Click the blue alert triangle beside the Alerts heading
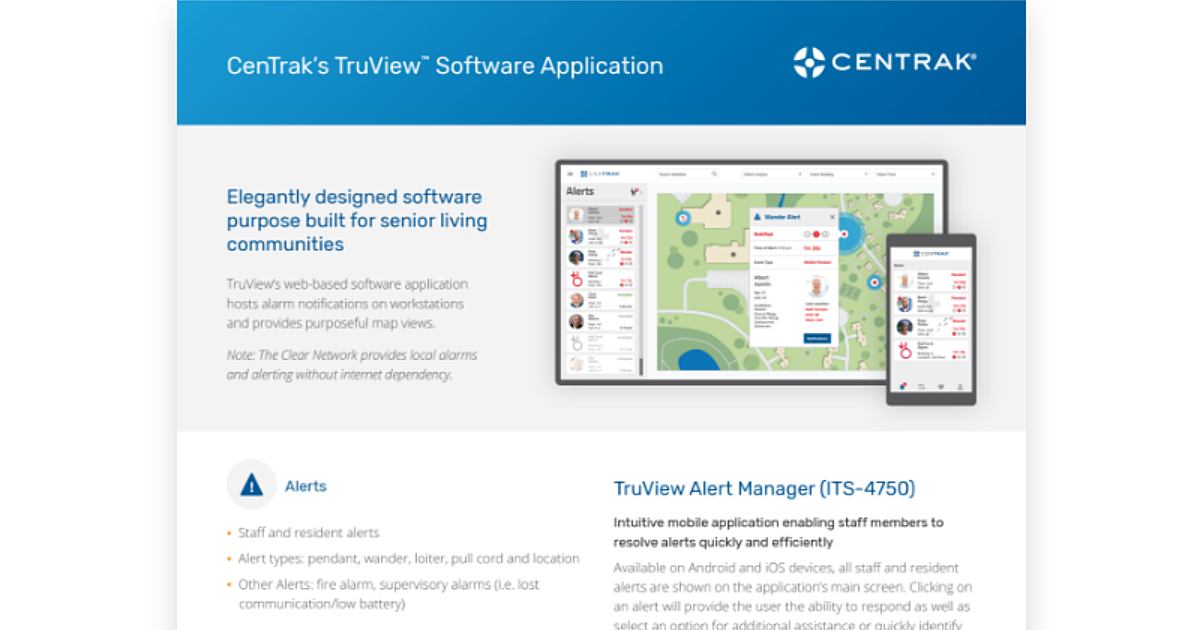The height and width of the screenshot is (630, 1200). (250, 486)
